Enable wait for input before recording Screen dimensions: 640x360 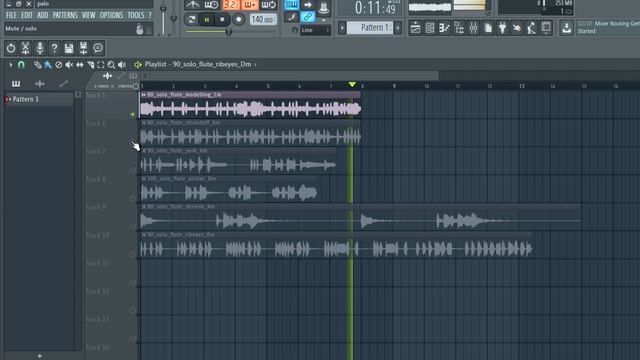(x=211, y=5)
